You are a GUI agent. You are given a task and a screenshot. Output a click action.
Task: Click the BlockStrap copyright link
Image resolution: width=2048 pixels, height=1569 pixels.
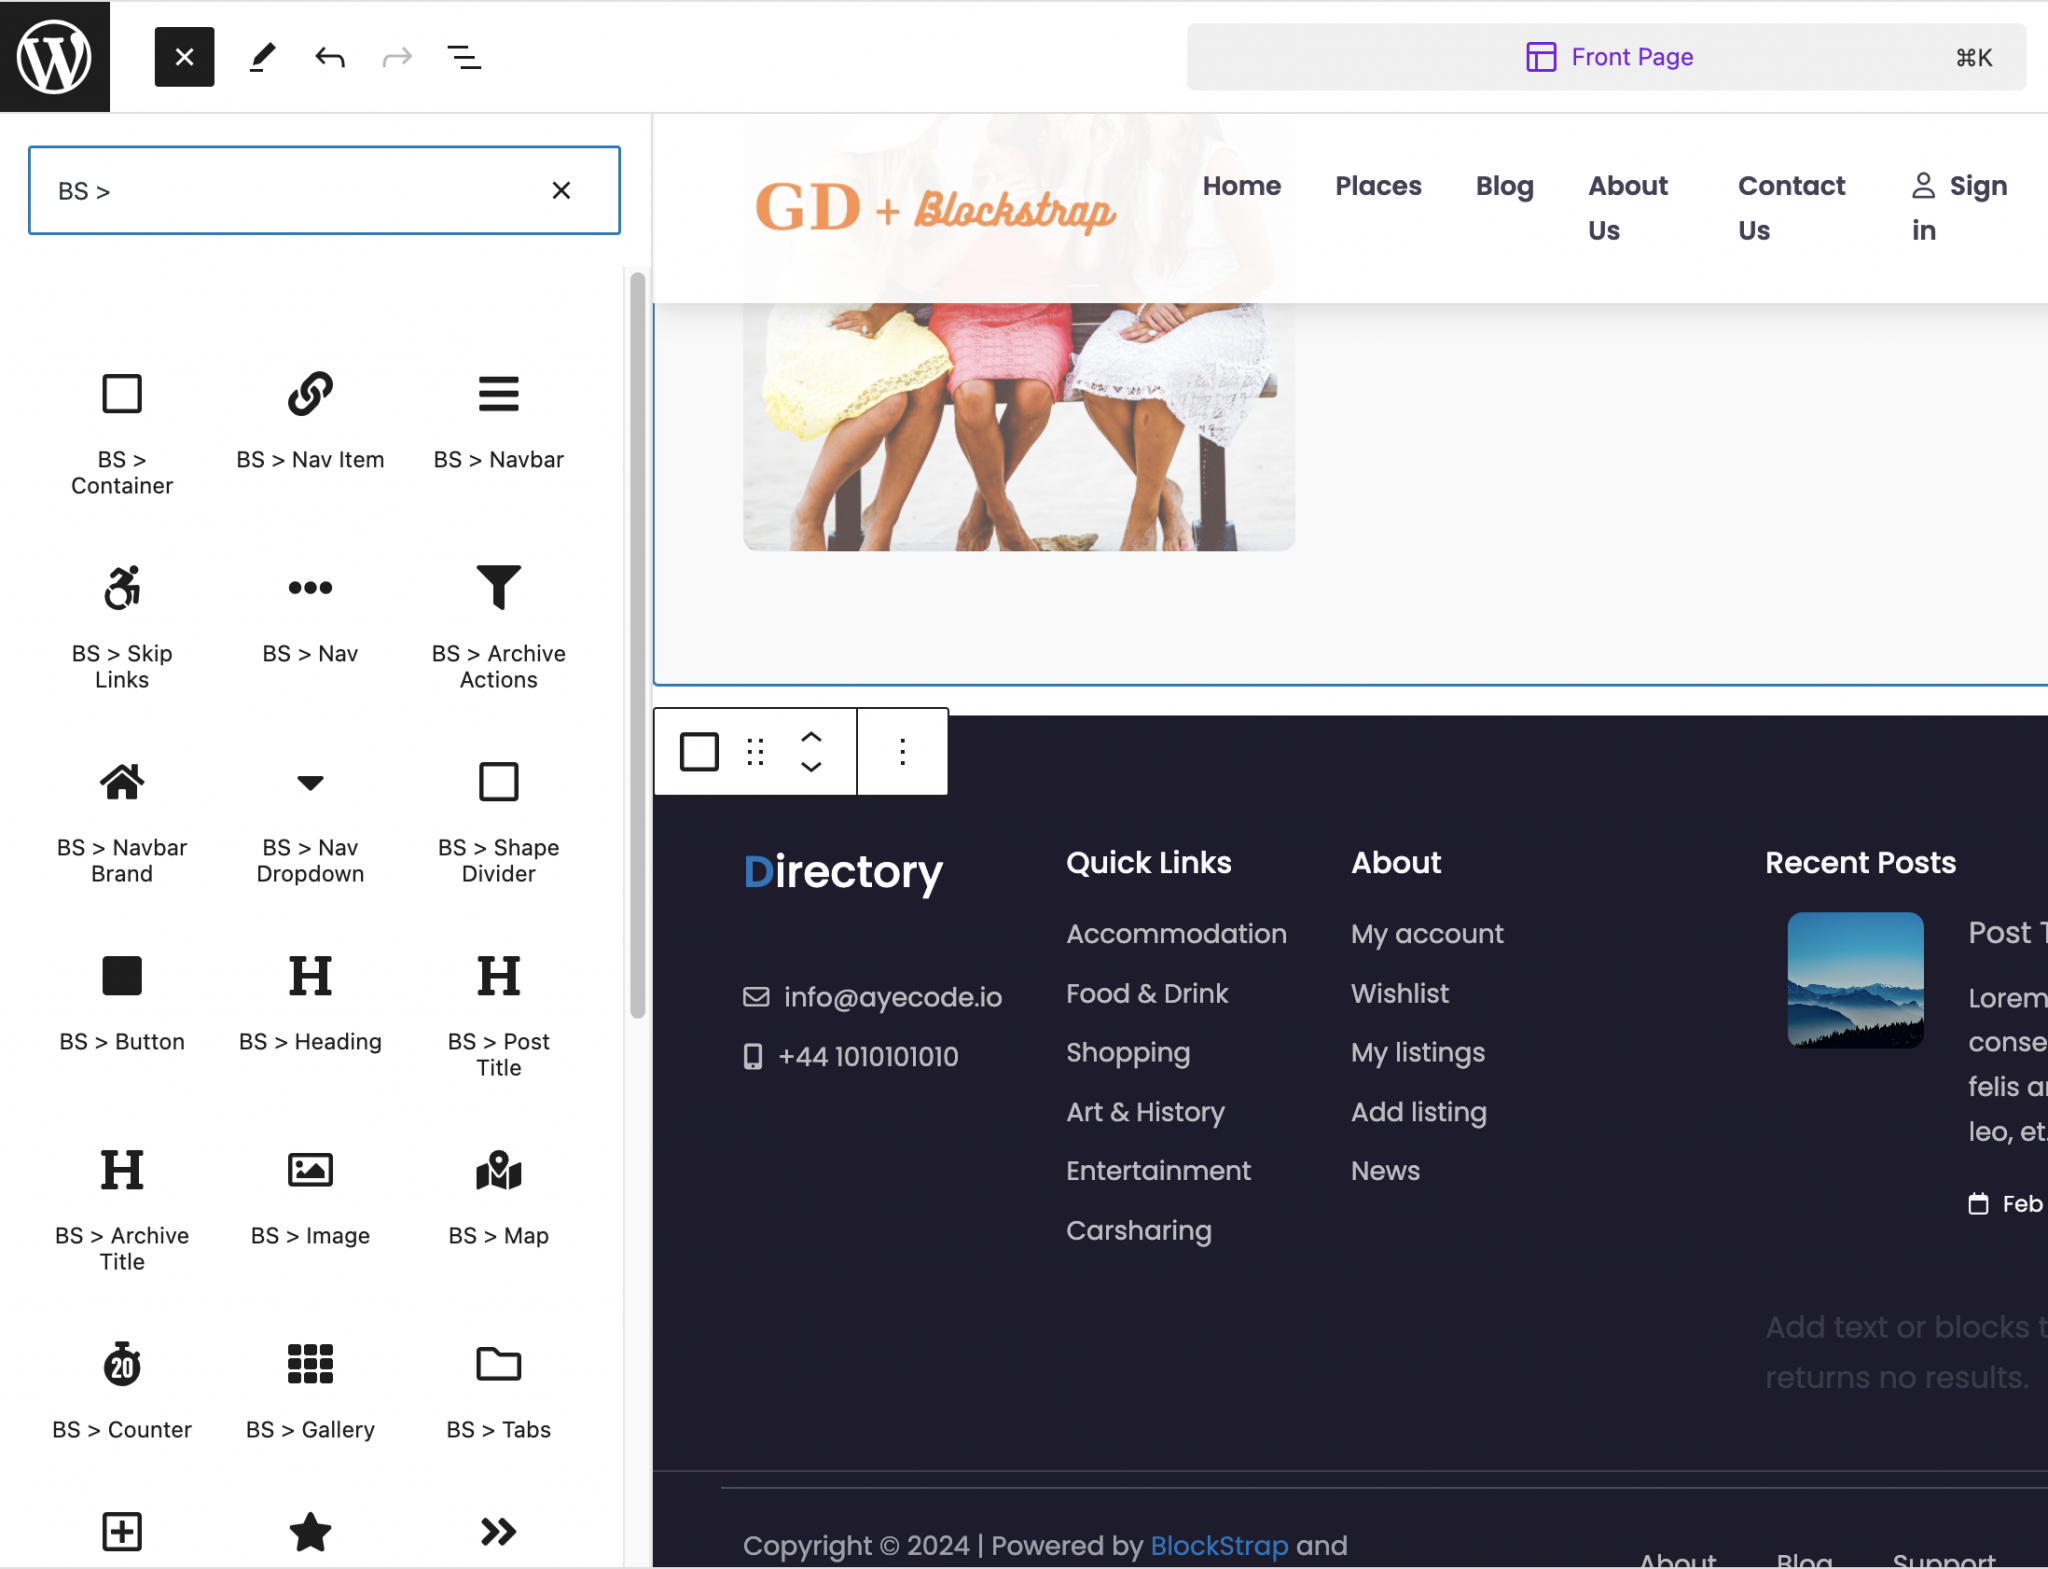[1217, 1544]
